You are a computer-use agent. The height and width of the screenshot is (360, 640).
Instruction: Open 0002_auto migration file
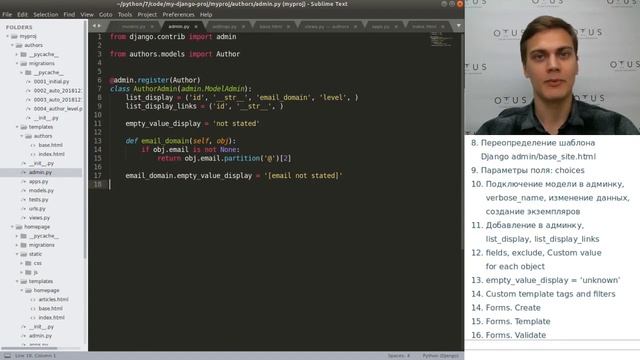point(58,91)
